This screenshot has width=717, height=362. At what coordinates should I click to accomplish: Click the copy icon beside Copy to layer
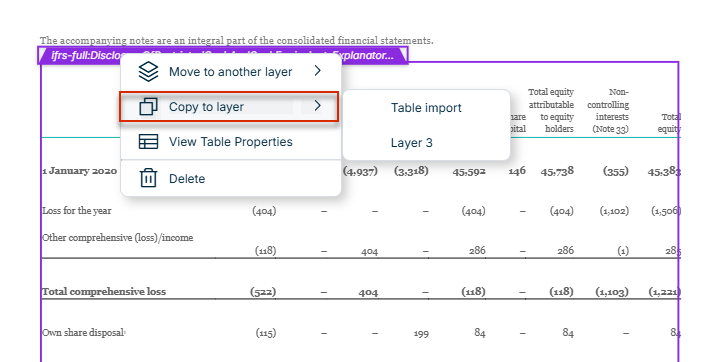(148, 106)
